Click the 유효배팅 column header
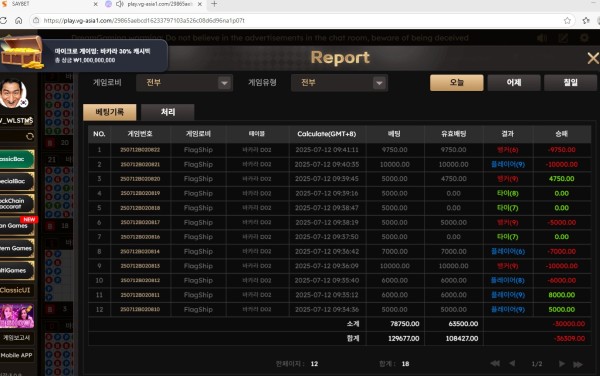Viewport: 600px width, 376px height. [453, 134]
